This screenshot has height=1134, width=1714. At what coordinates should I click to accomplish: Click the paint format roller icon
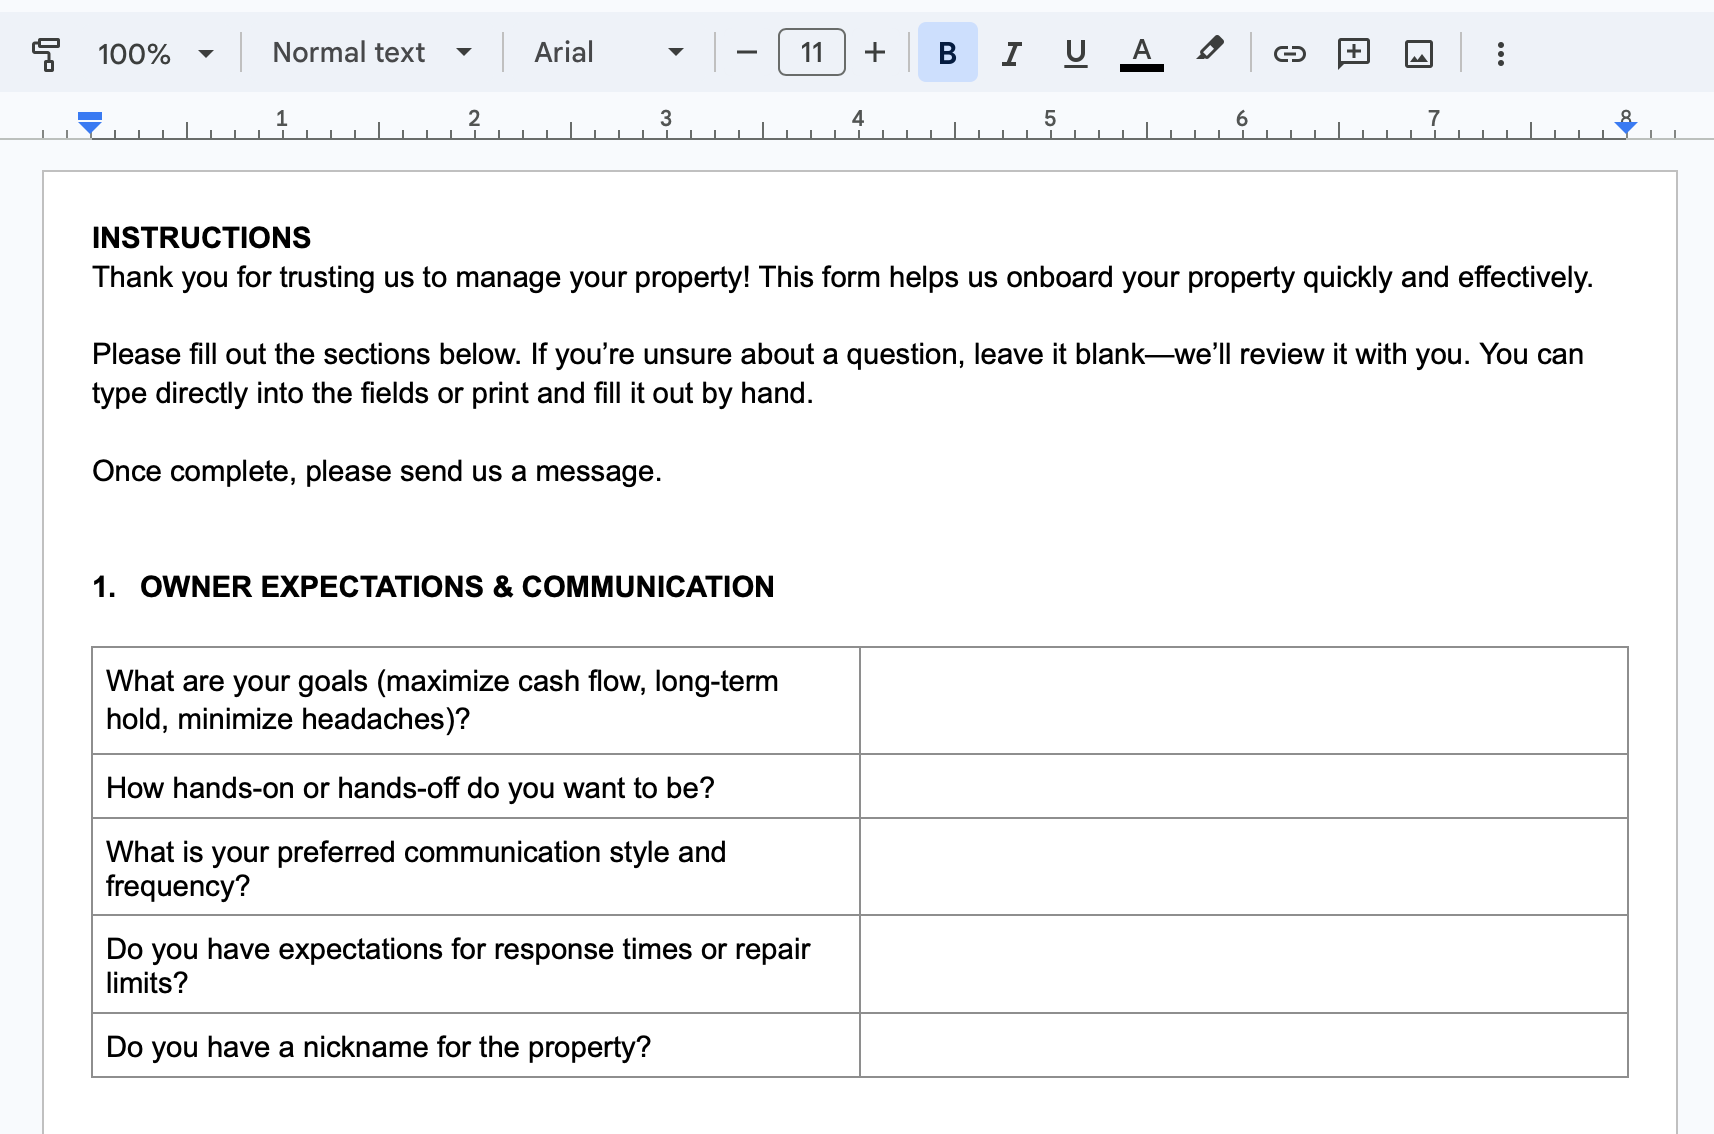(x=45, y=53)
